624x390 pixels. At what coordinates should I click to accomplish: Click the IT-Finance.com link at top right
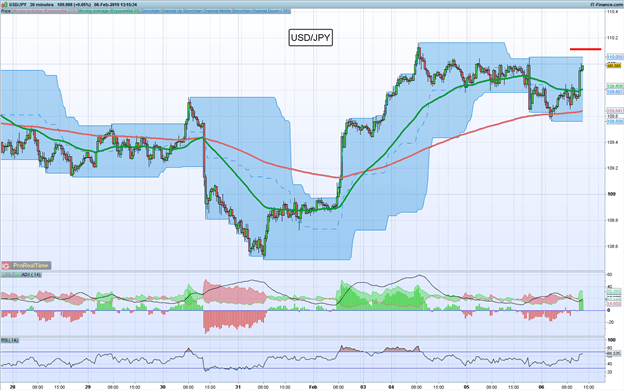pos(606,4)
